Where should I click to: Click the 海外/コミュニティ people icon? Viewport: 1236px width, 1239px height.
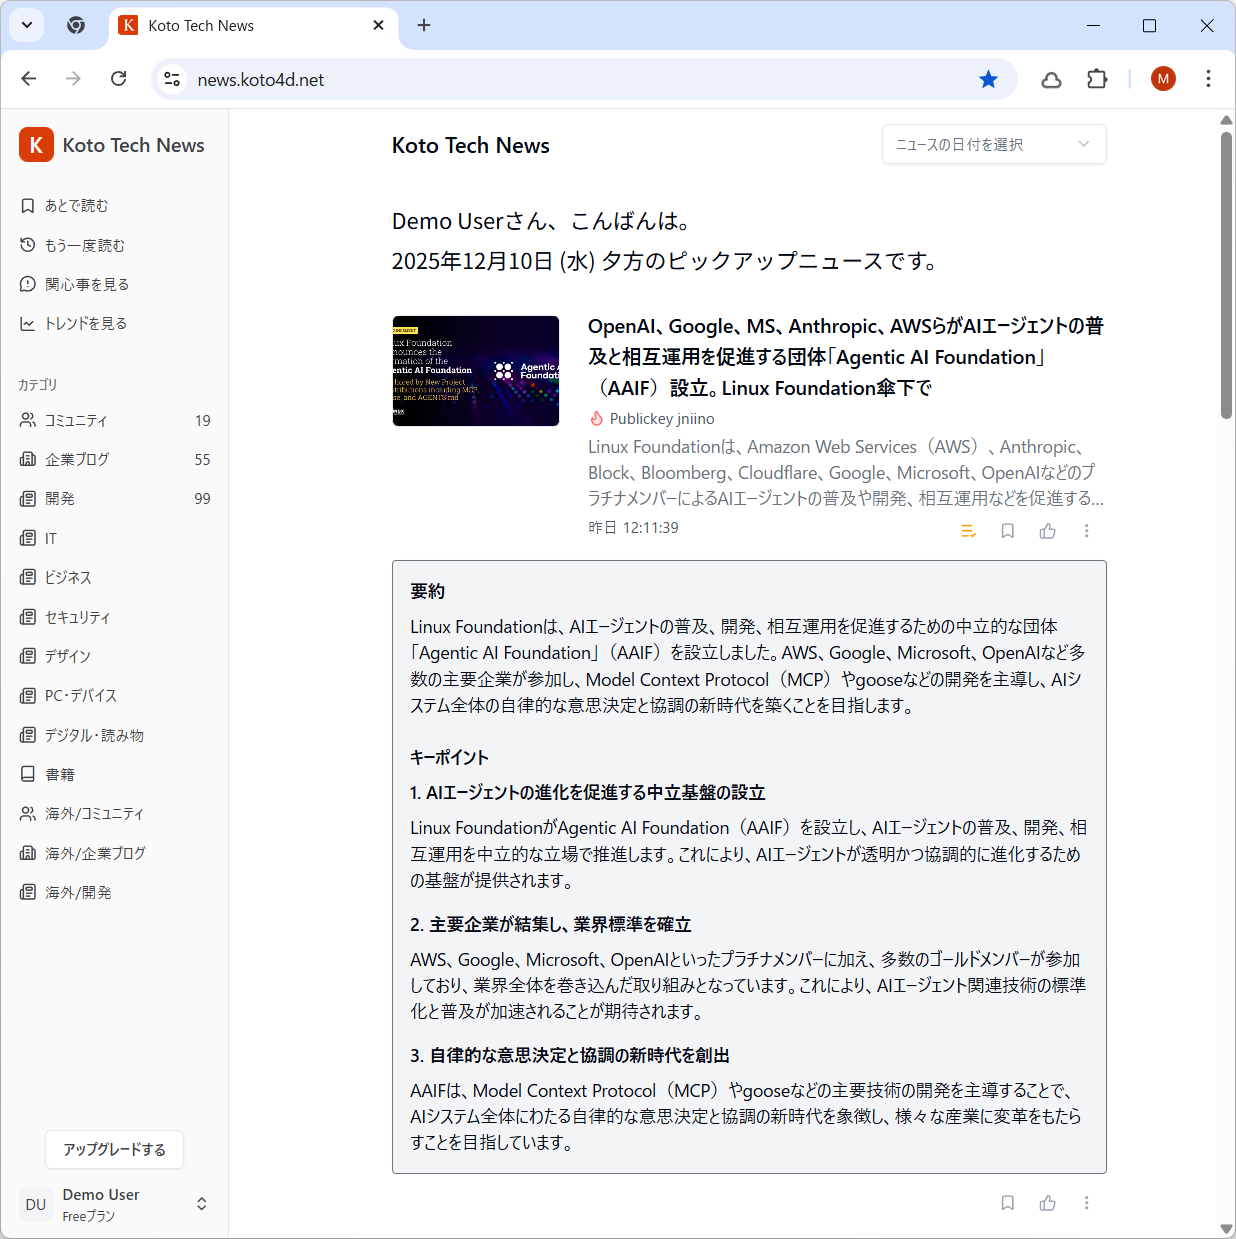[28, 814]
